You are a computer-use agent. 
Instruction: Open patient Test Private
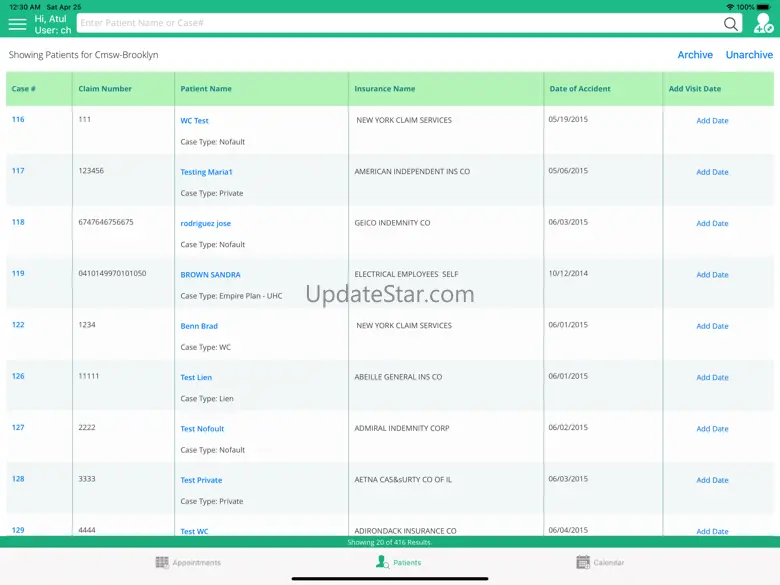pyautogui.click(x=201, y=480)
